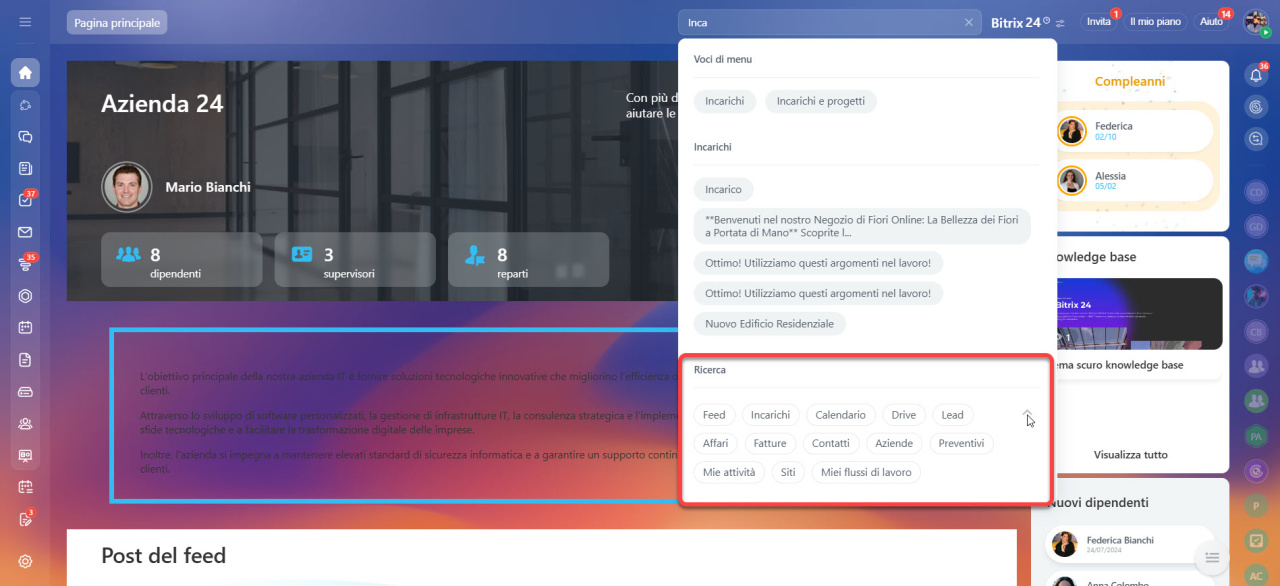Open the drive storage sidebar icon
Viewport: 1280px width, 586px height.
25,391
